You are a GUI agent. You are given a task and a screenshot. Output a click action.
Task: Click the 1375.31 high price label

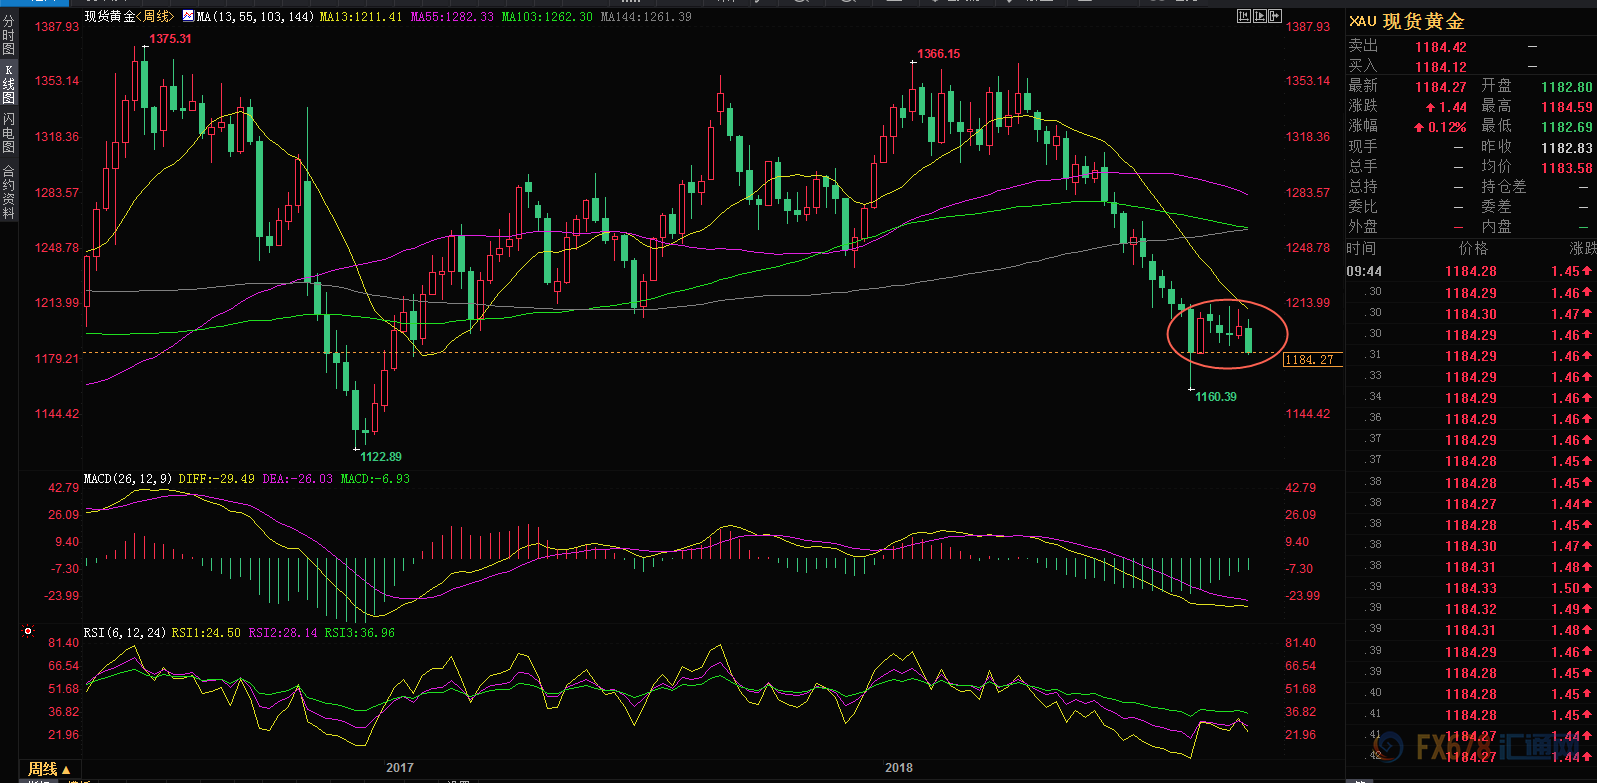click(x=170, y=39)
